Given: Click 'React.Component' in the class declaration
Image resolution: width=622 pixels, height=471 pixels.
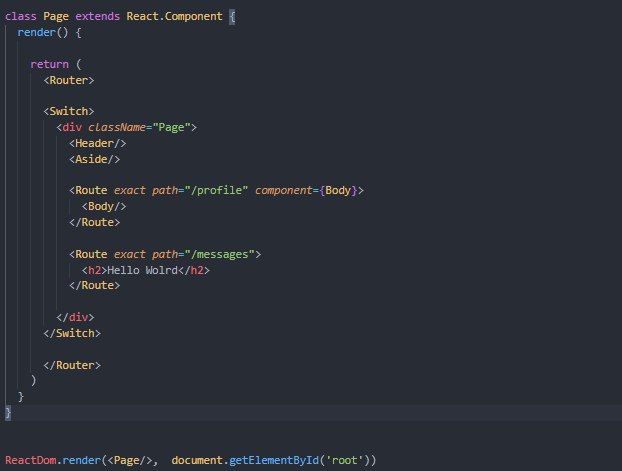Looking at the screenshot, I should tap(175, 16).
